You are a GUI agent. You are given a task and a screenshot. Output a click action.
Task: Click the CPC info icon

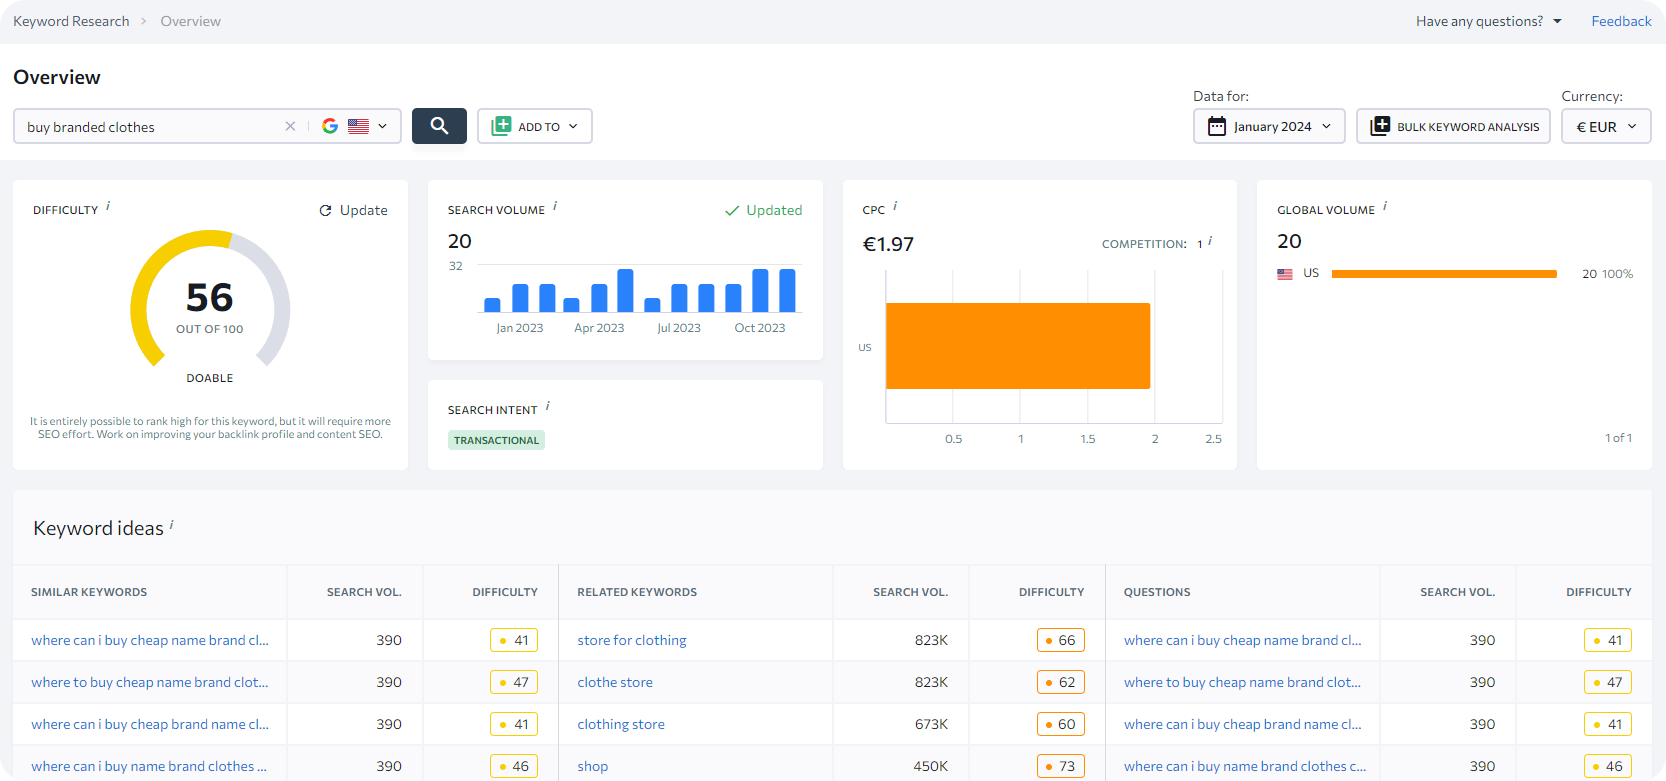click(895, 207)
